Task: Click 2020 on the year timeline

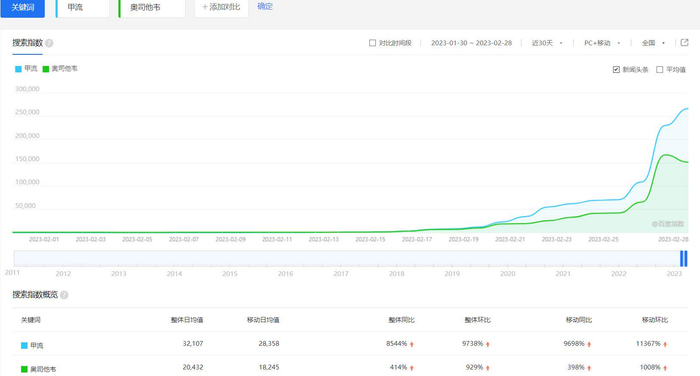Action: tap(508, 274)
